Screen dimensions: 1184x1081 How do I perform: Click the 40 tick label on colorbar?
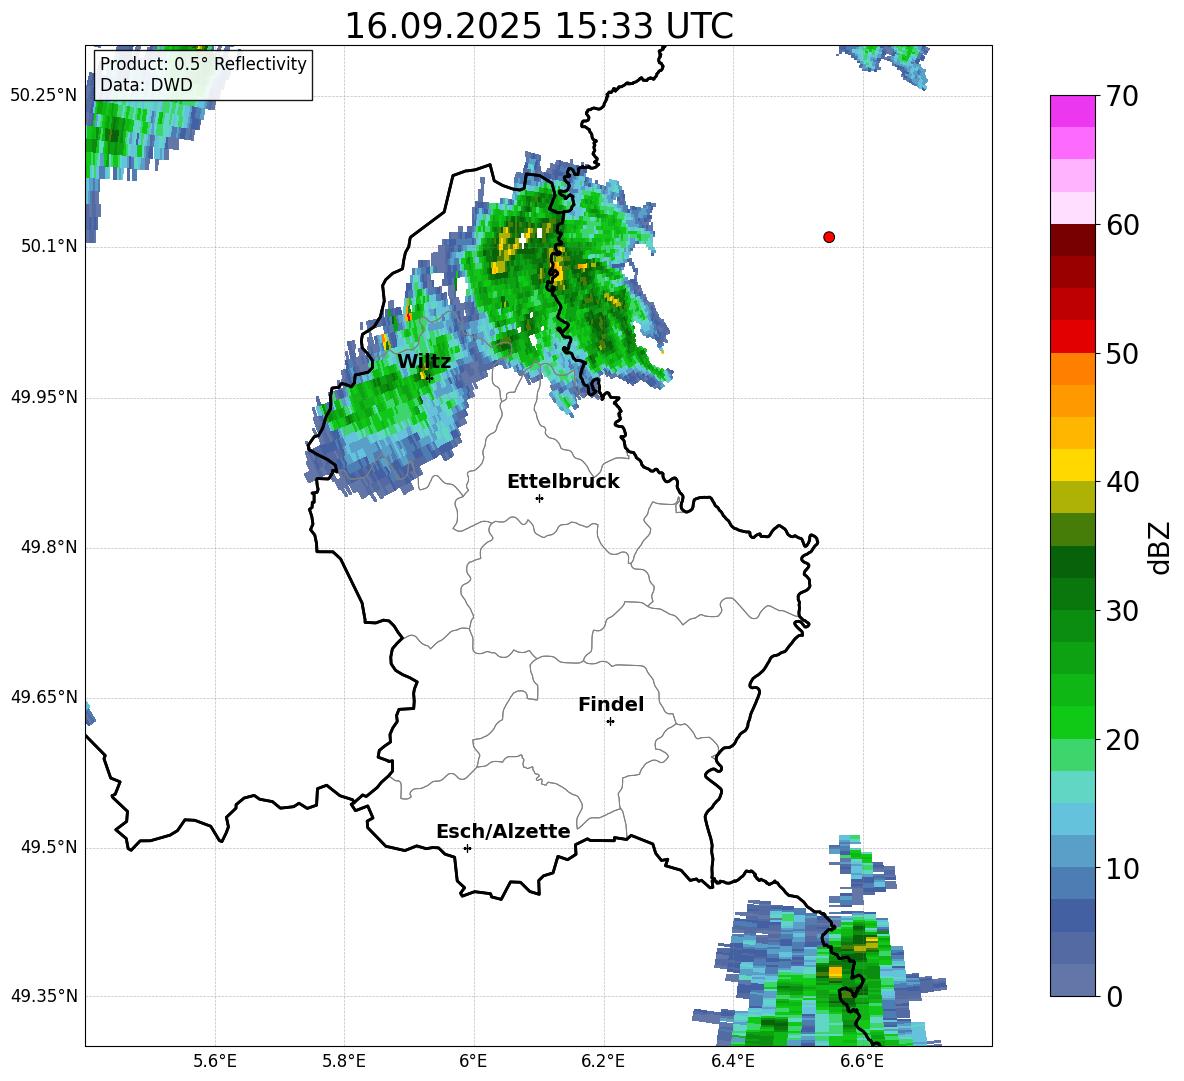coord(1122,482)
